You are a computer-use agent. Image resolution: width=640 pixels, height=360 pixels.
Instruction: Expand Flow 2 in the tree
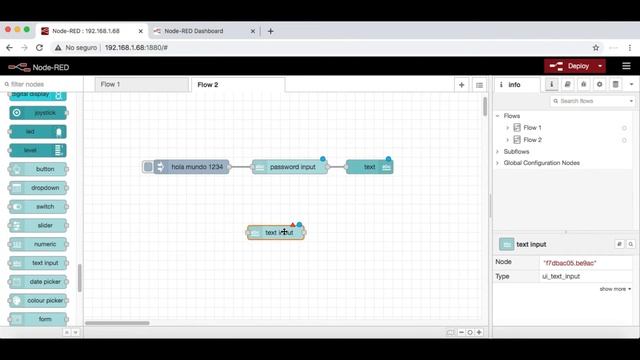point(507,140)
